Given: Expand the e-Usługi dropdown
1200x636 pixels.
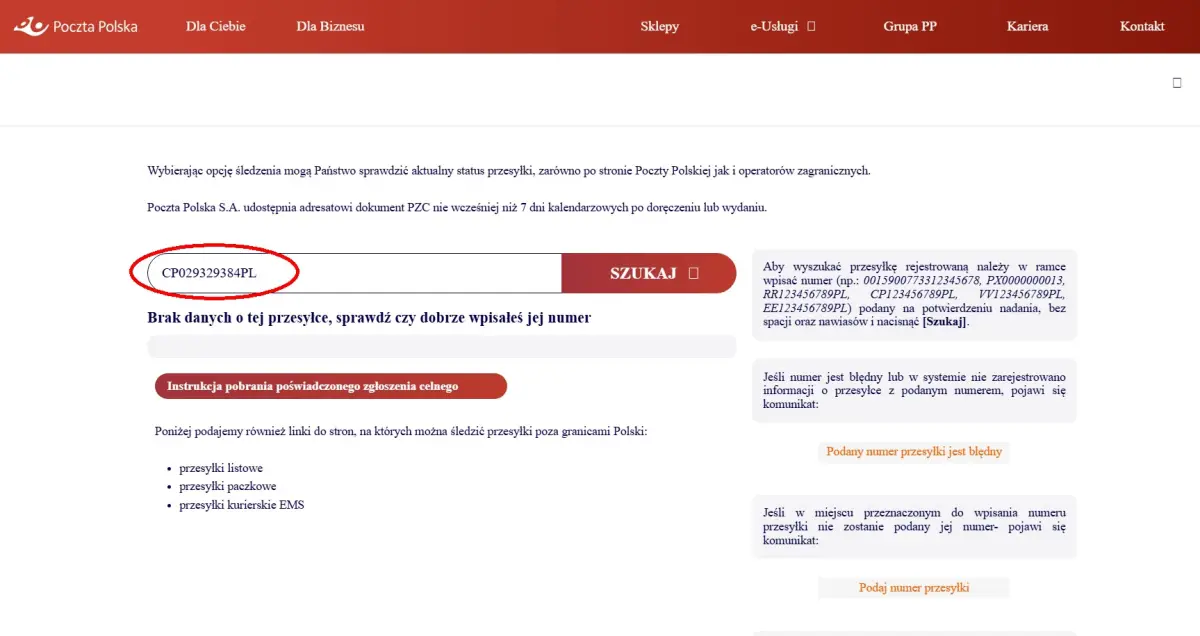Looking at the screenshot, I should click(x=783, y=26).
